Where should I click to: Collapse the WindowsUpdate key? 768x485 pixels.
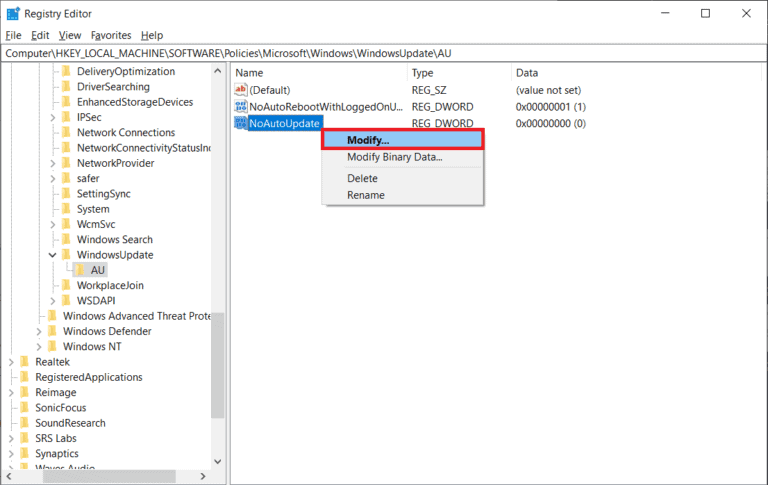[52, 255]
